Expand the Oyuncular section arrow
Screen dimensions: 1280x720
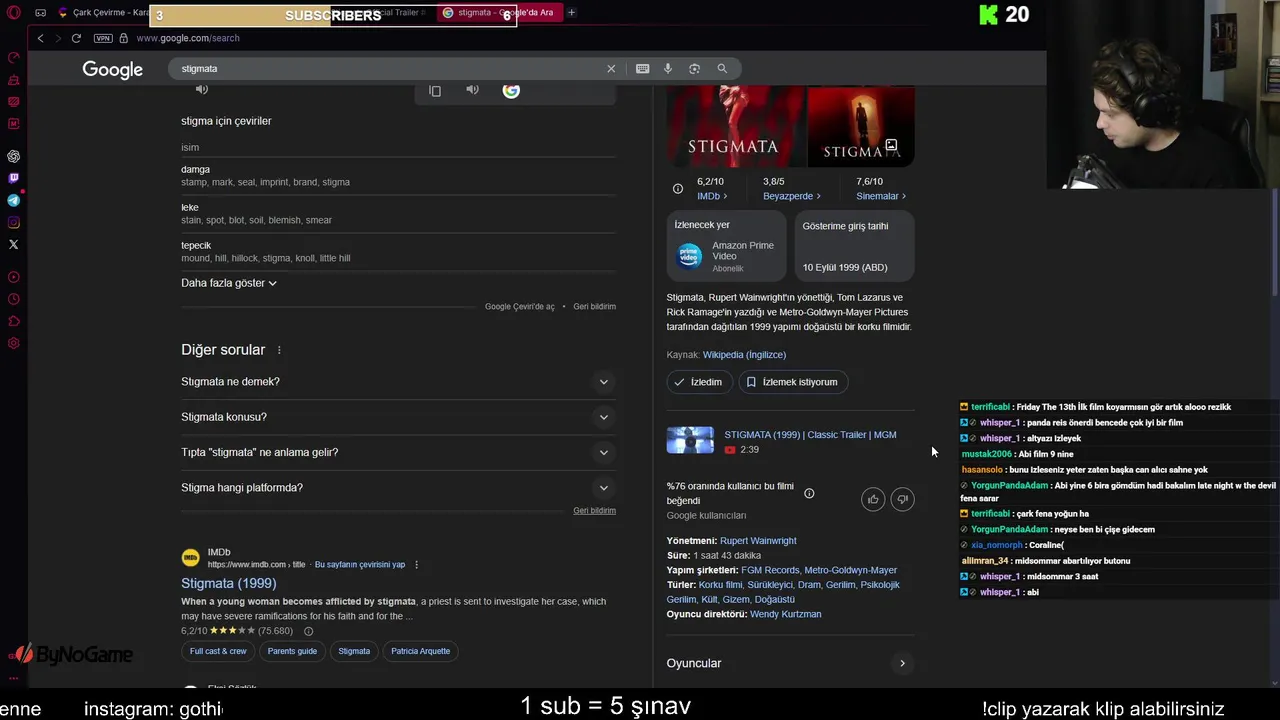(x=902, y=663)
